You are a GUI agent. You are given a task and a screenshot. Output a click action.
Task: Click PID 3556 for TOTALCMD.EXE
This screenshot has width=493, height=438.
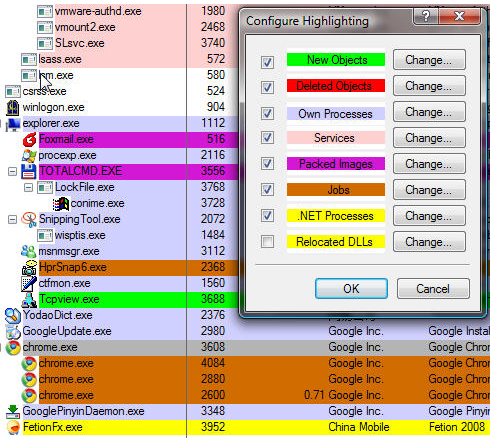[x=213, y=171]
